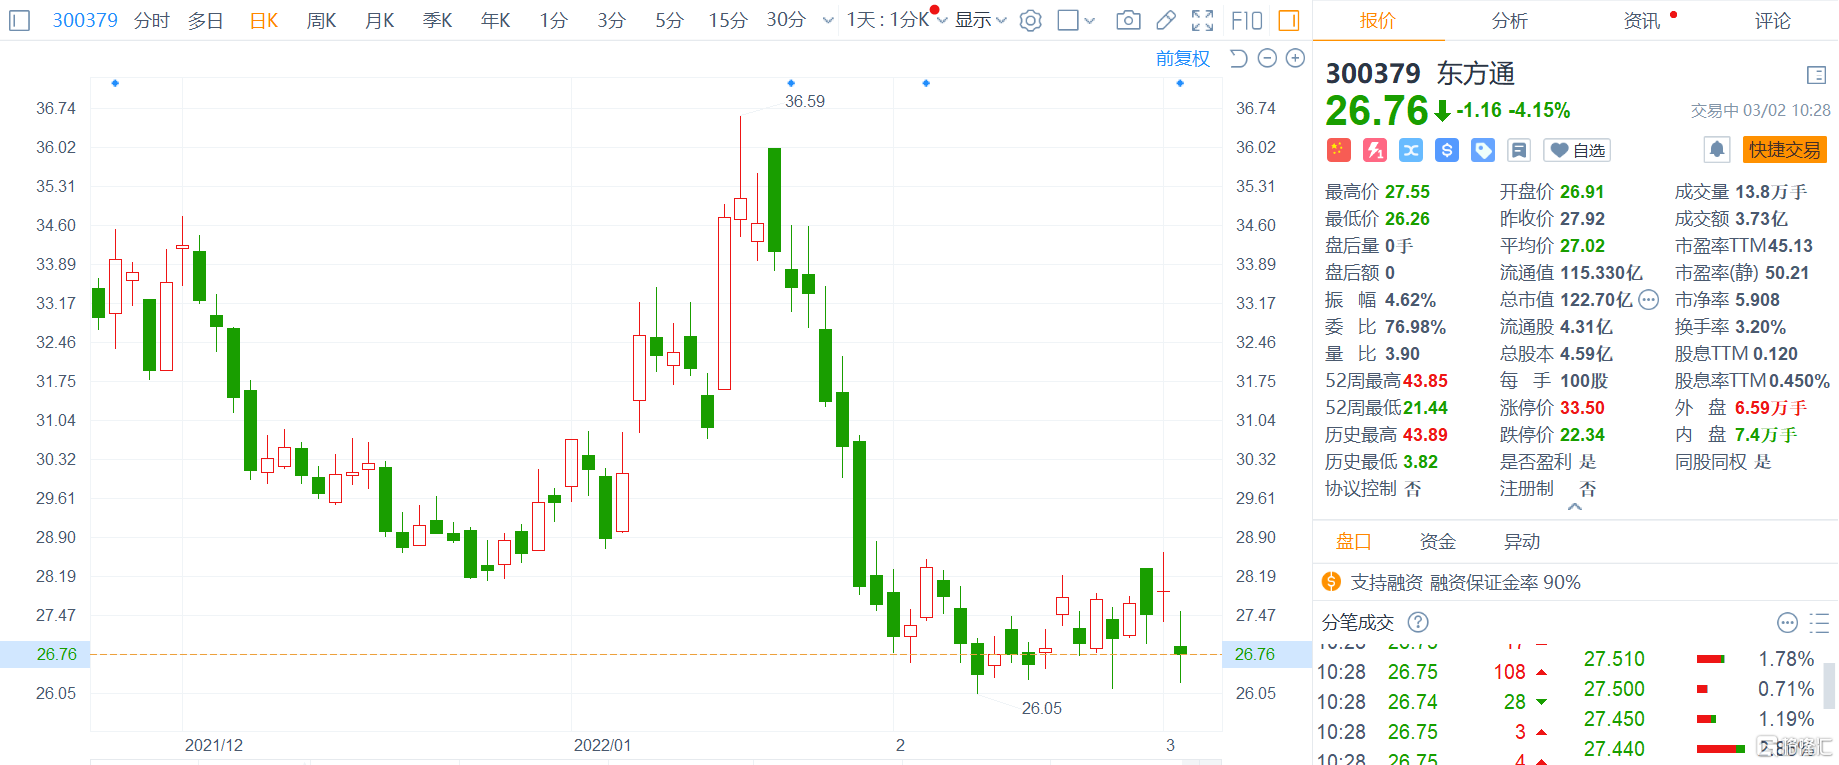Viewport: 1839px width, 765px height.
Task: Open F10 company information
Action: 1246,20
